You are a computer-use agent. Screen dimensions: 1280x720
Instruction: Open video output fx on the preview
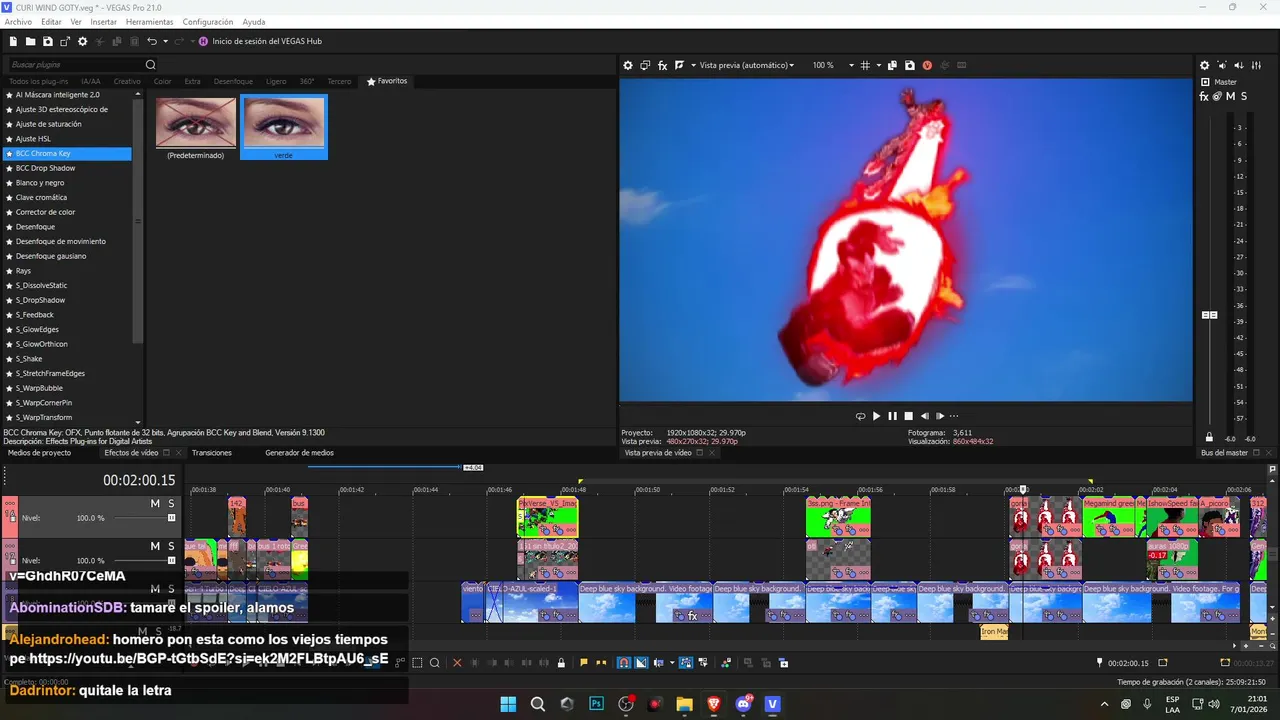662,65
